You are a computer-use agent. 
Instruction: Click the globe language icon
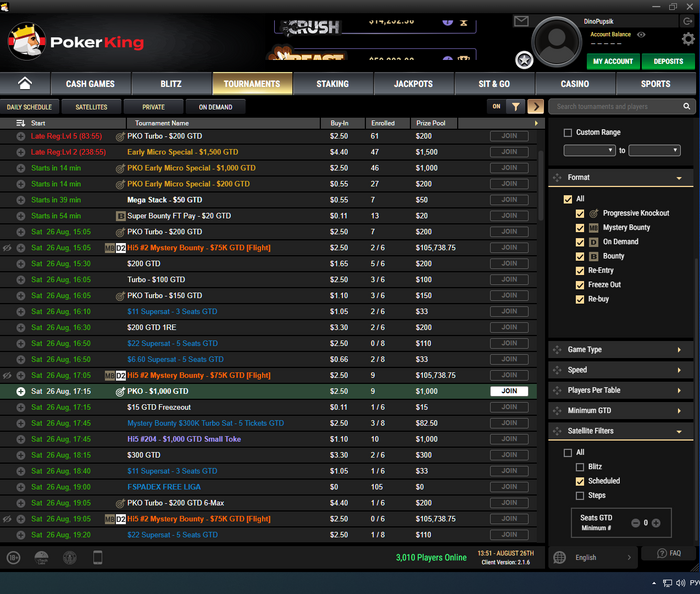click(x=559, y=557)
